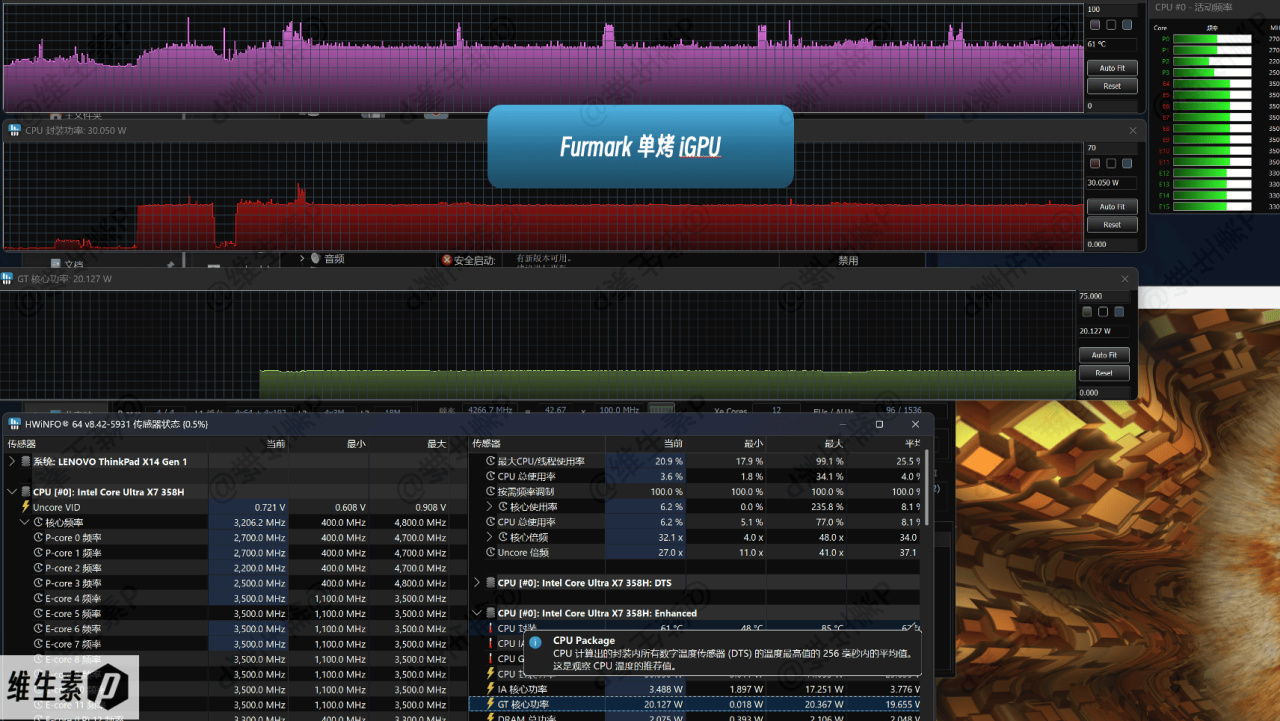
Task: Pick the blue-gray swatch in temperature graph
Action: tap(1127, 25)
